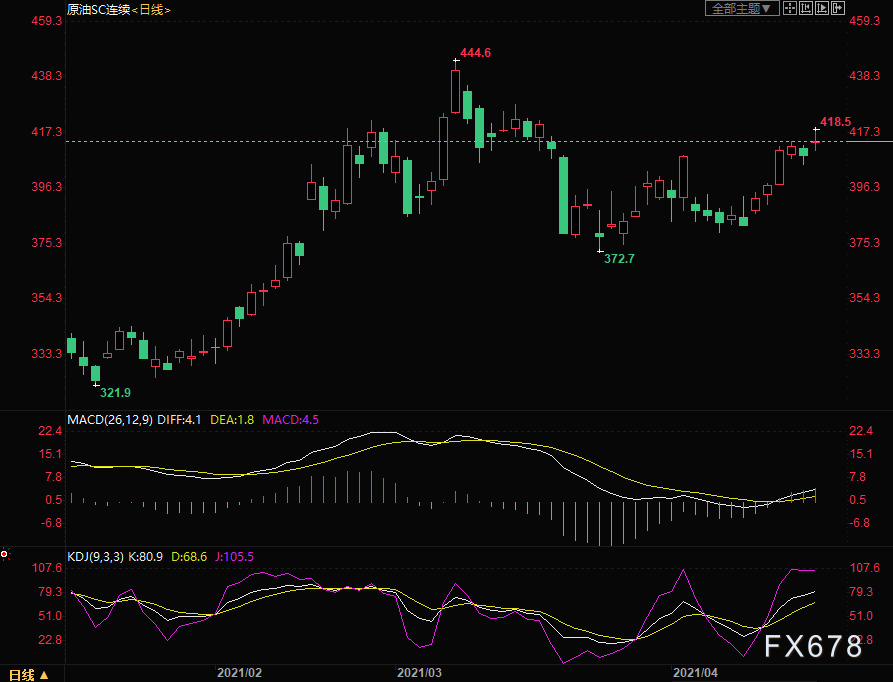Click the 2021/03 date on time axis
Image resolution: width=893 pixels, height=682 pixels.
coord(420,673)
